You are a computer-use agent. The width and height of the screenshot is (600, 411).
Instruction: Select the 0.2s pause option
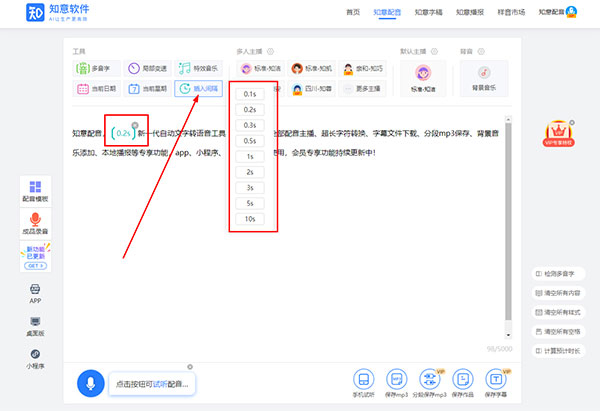[x=250, y=109]
